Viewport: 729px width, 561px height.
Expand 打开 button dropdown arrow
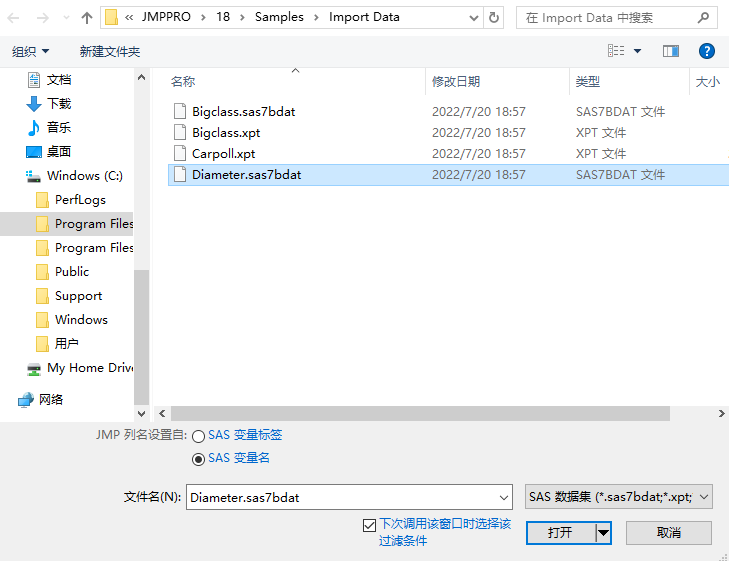[603, 533]
